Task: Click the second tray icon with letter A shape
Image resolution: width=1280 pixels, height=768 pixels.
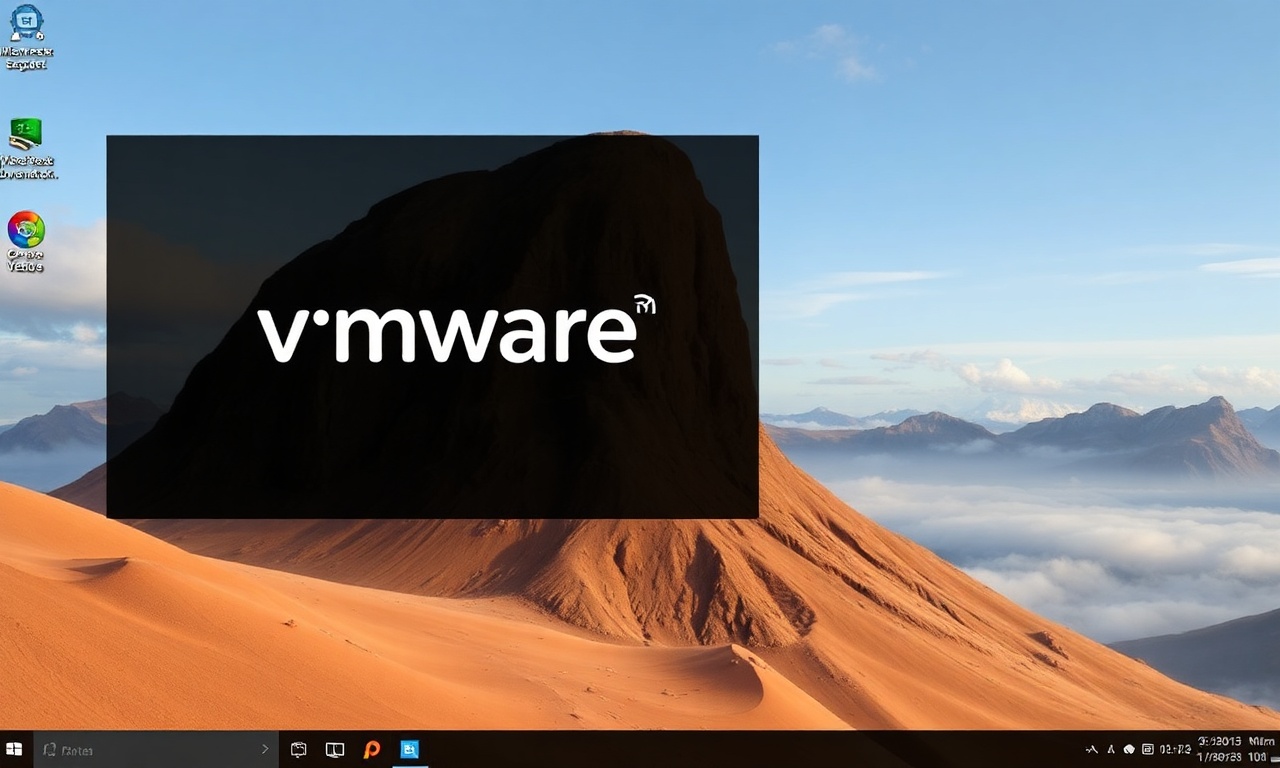Action: (x=1111, y=749)
